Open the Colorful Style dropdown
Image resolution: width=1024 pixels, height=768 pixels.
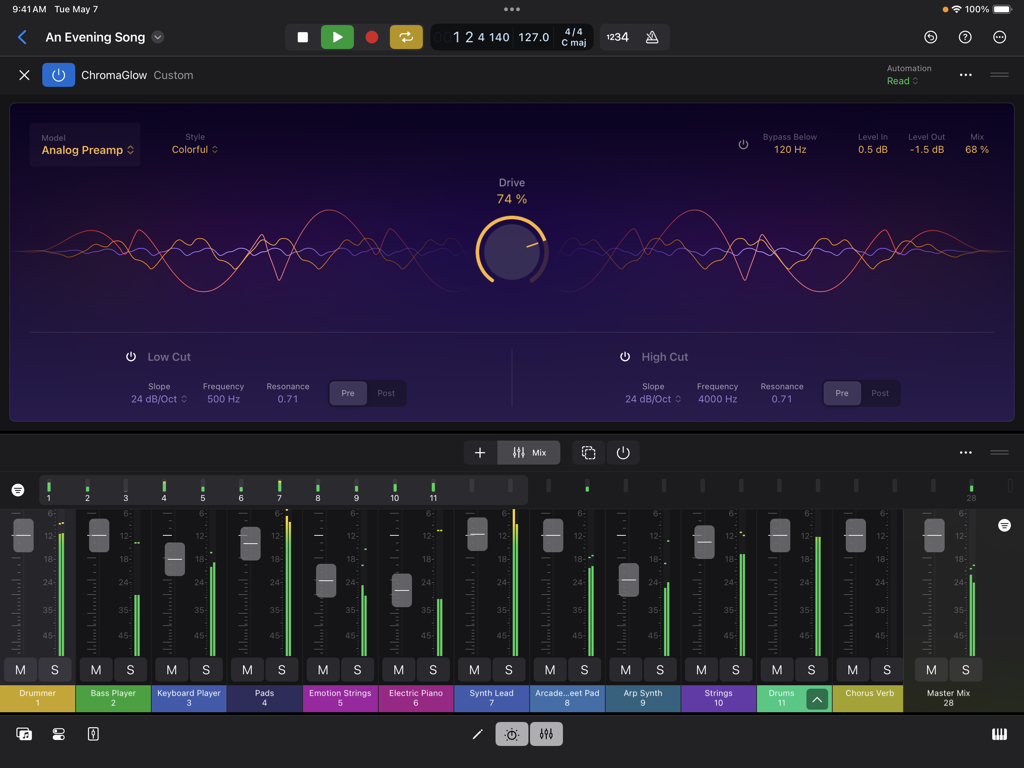tap(196, 148)
